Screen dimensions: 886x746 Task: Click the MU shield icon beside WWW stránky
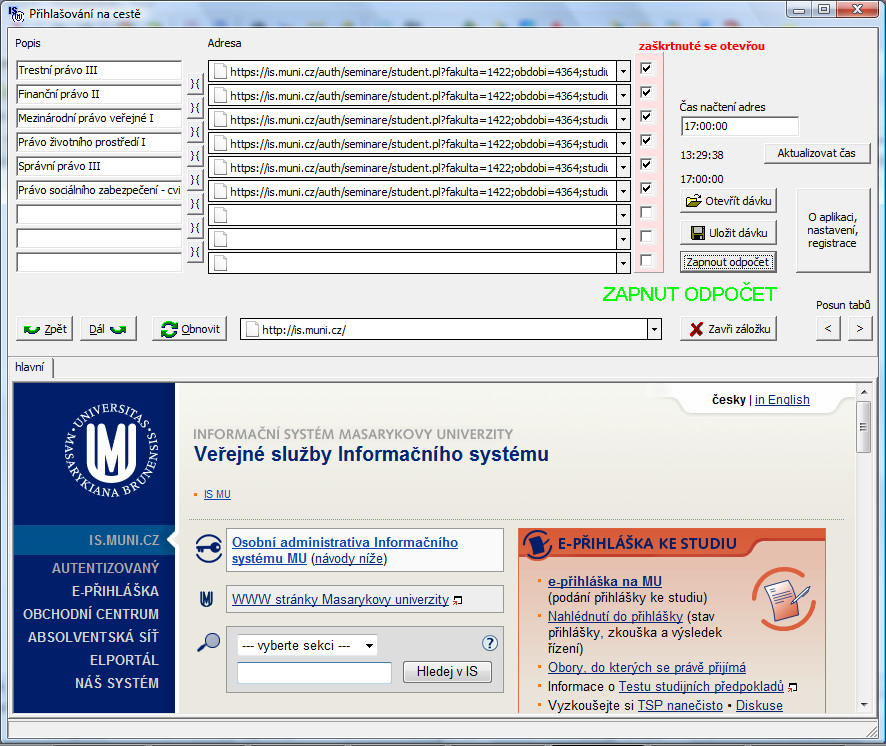tap(207, 599)
